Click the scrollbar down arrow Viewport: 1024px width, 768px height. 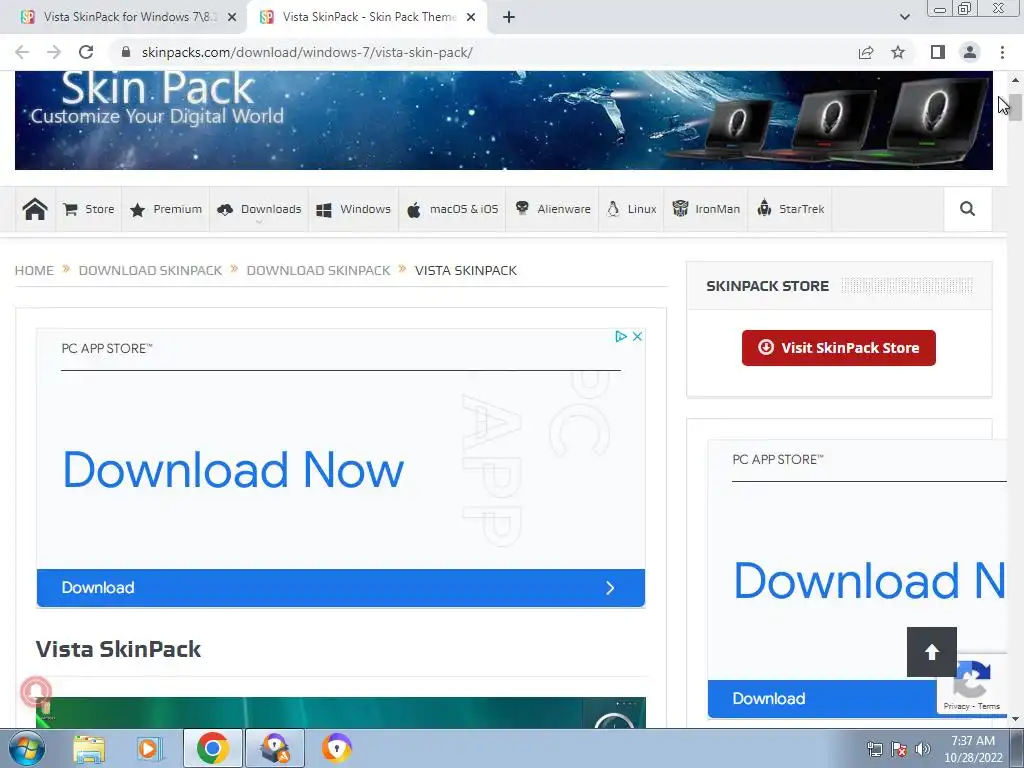(1014, 719)
